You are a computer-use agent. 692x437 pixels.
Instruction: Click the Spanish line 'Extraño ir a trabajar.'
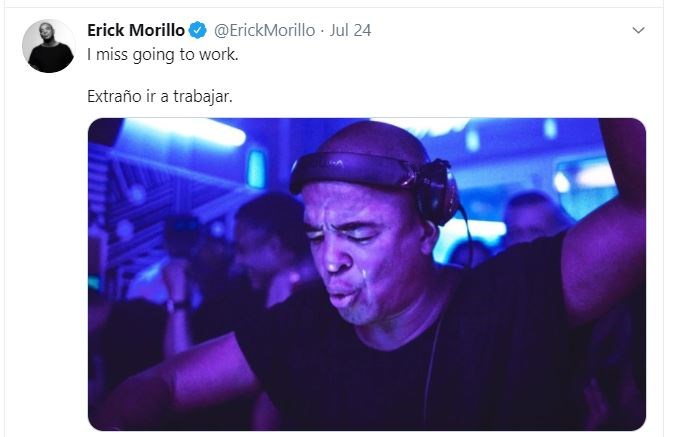coord(160,96)
